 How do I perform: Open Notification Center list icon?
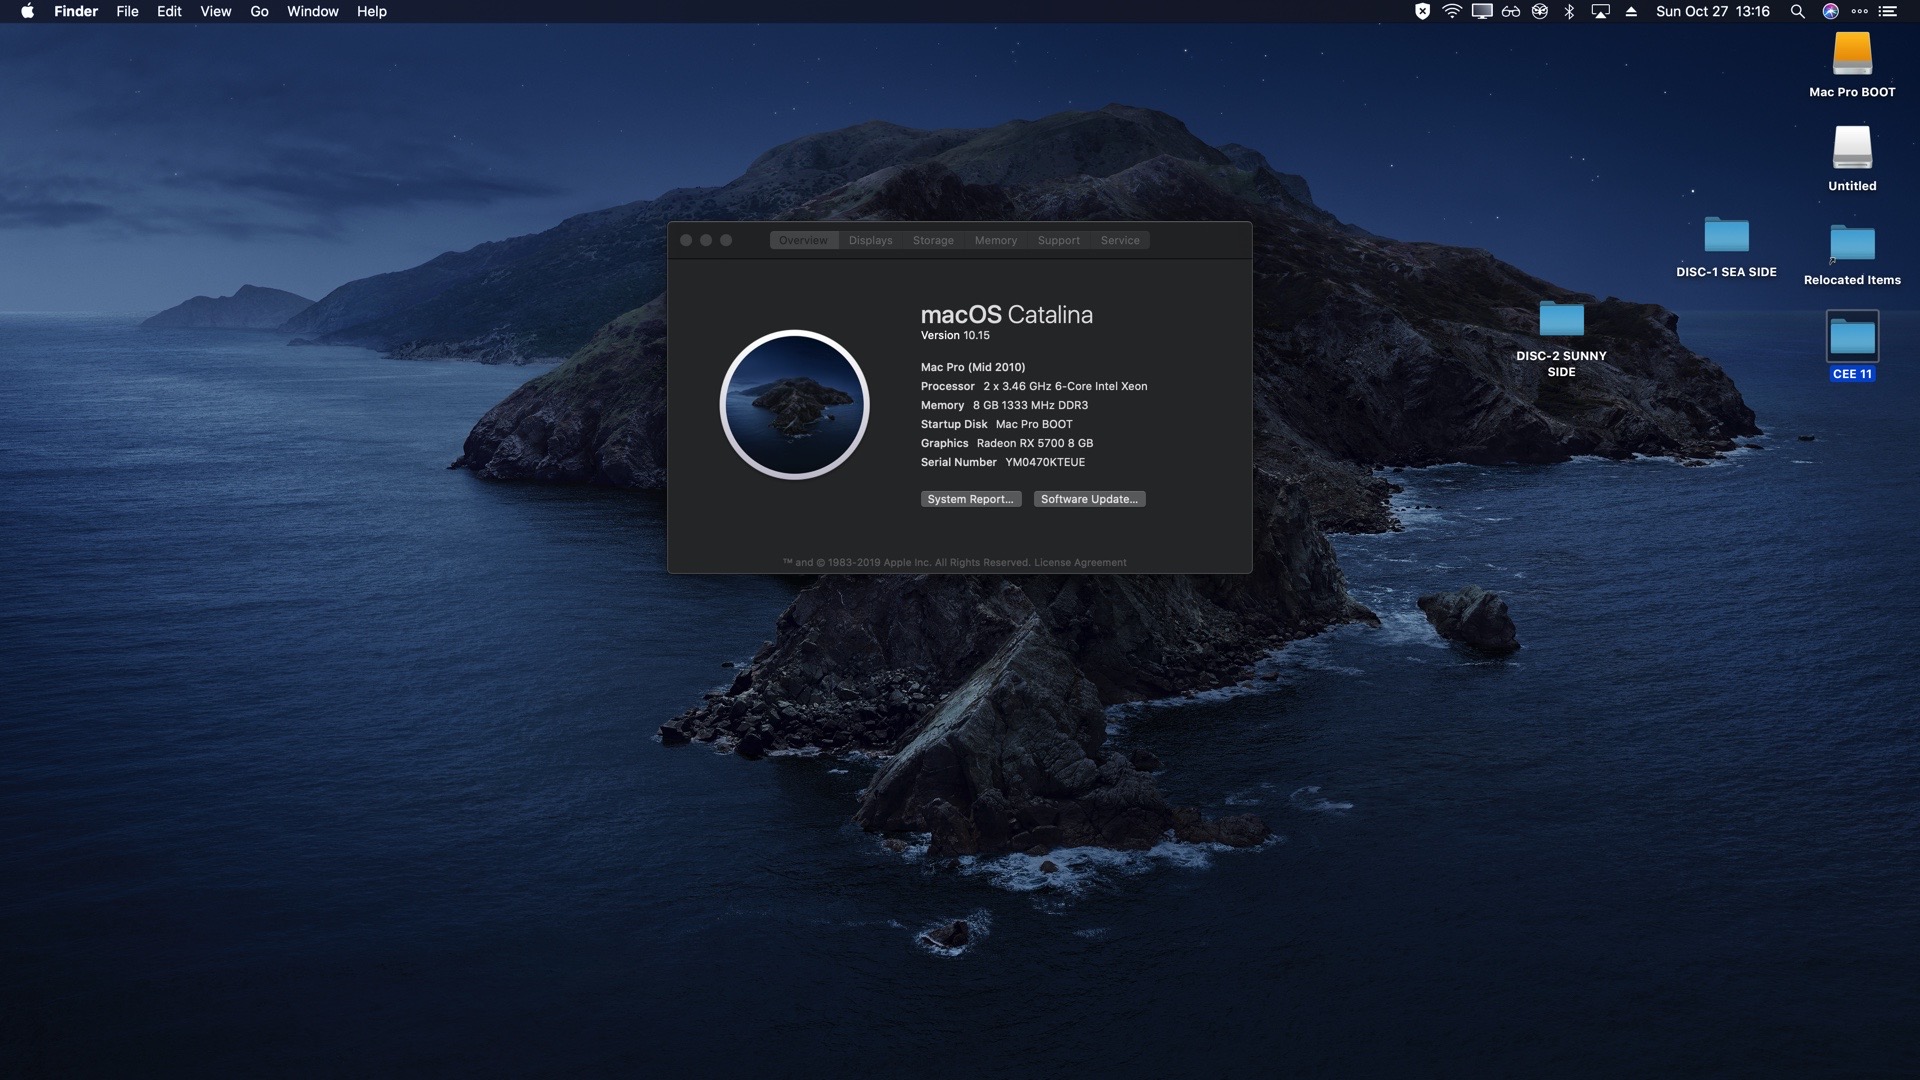[x=1888, y=11]
